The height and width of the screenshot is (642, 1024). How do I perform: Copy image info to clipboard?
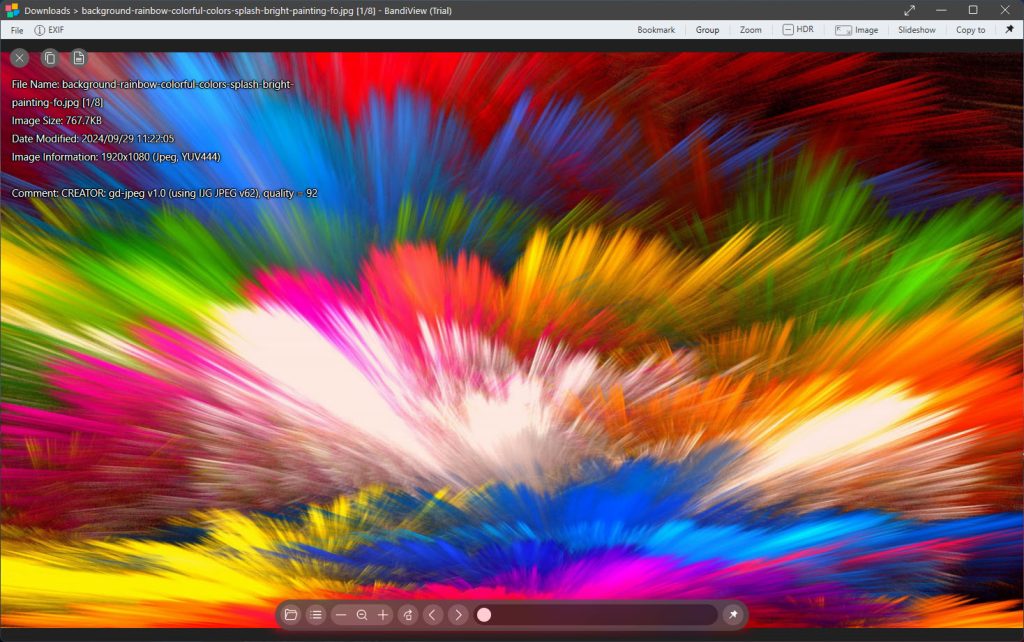point(50,58)
